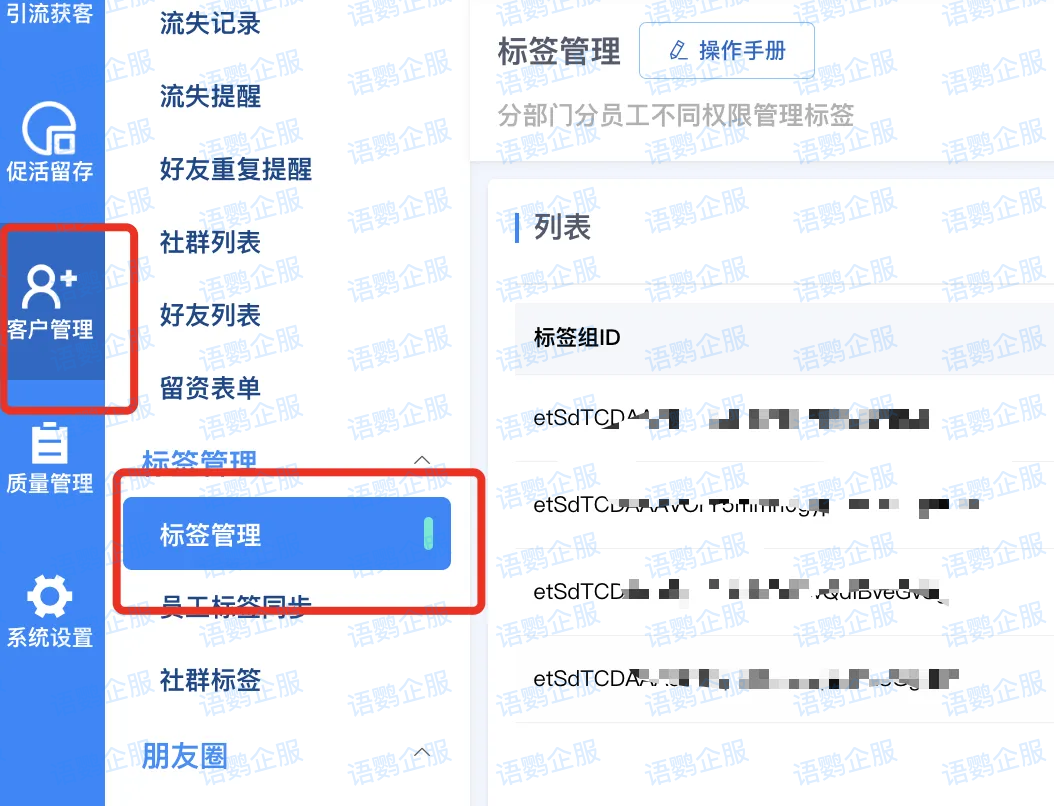Select the highlighted 标签管理 submenu item
The image size is (1054, 806).
coord(287,534)
